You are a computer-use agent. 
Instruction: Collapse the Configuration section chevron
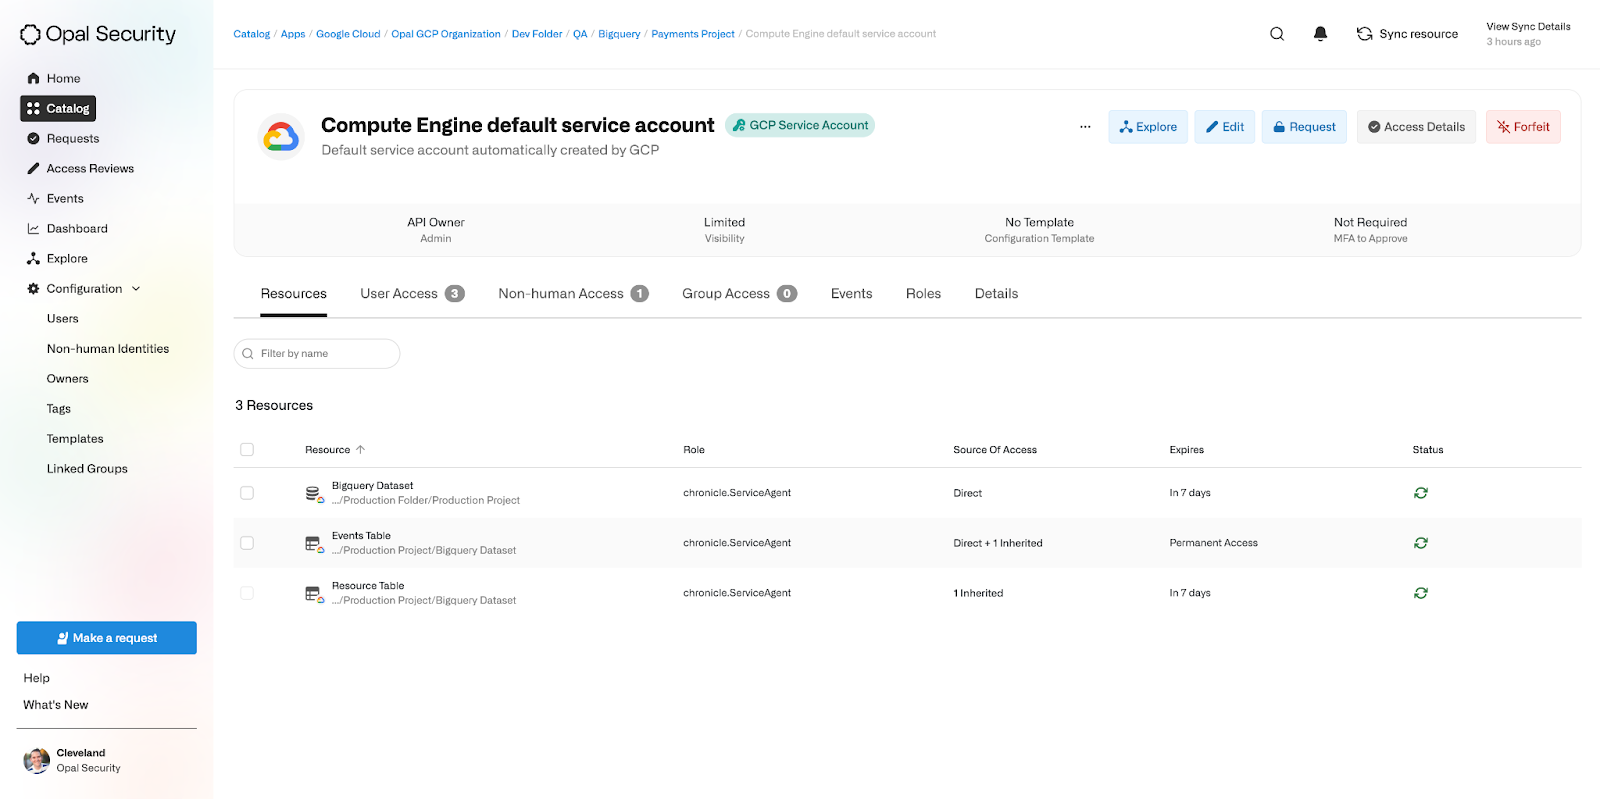pos(136,288)
